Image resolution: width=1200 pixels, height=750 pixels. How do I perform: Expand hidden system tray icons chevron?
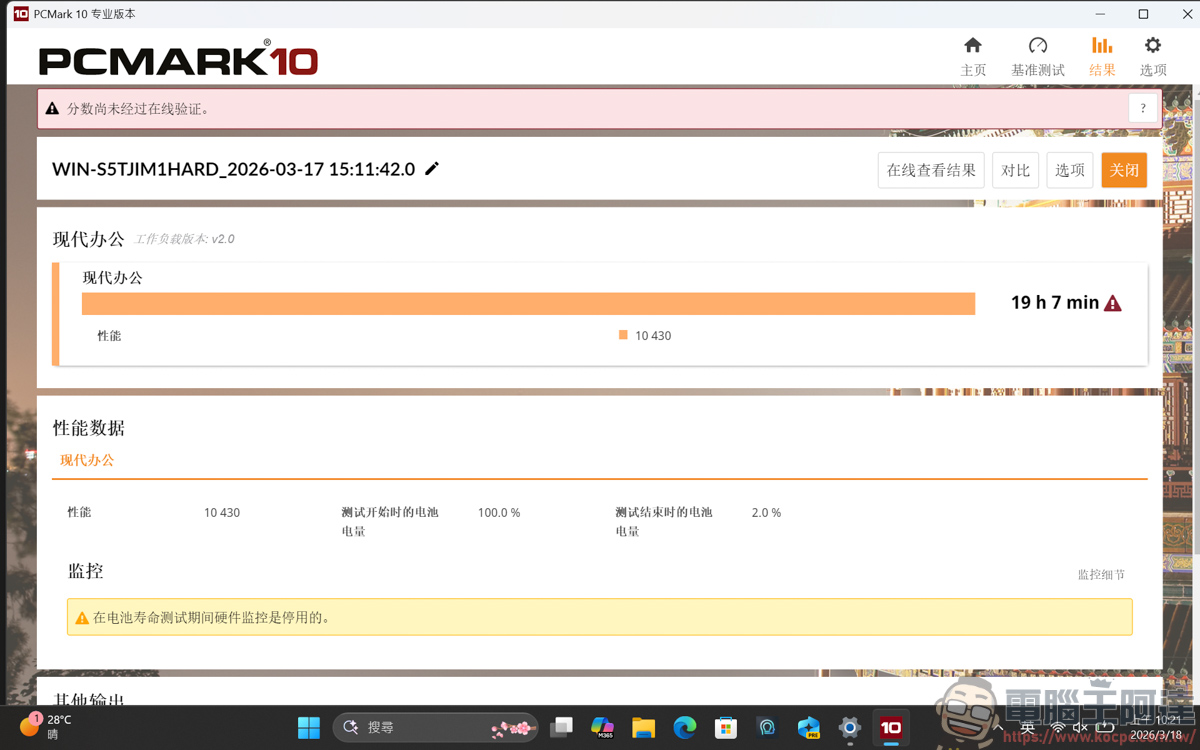point(997,726)
